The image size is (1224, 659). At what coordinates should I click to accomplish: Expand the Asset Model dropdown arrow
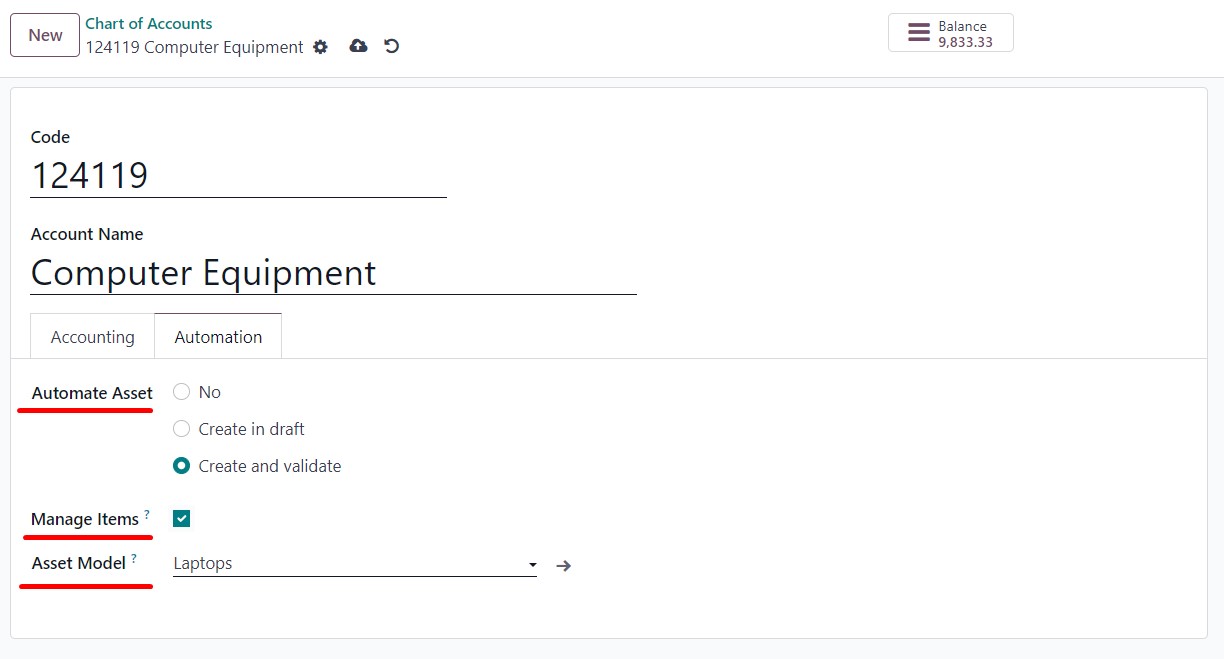(532, 565)
